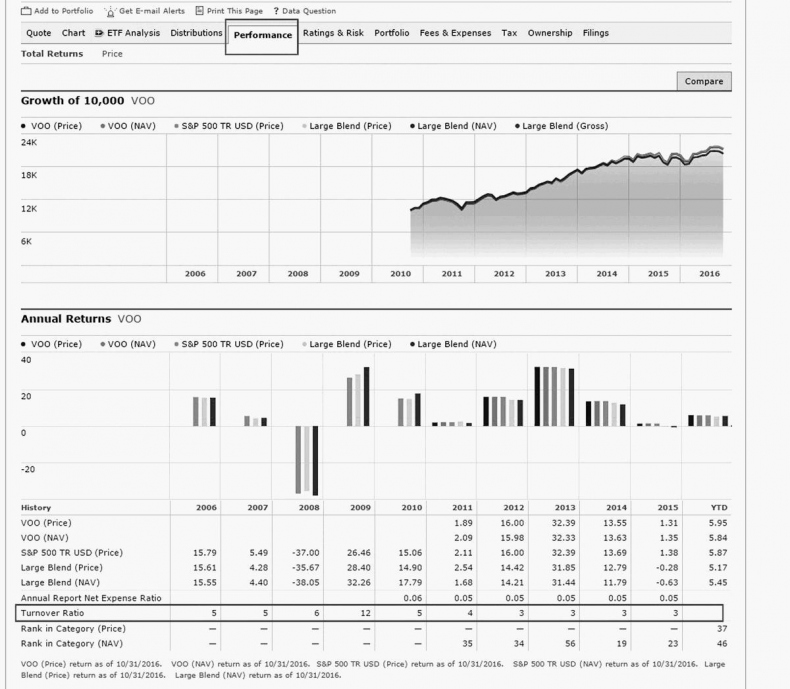Select the Total Returns sub-tab
790x689 pixels.
click(x=52, y=54)
